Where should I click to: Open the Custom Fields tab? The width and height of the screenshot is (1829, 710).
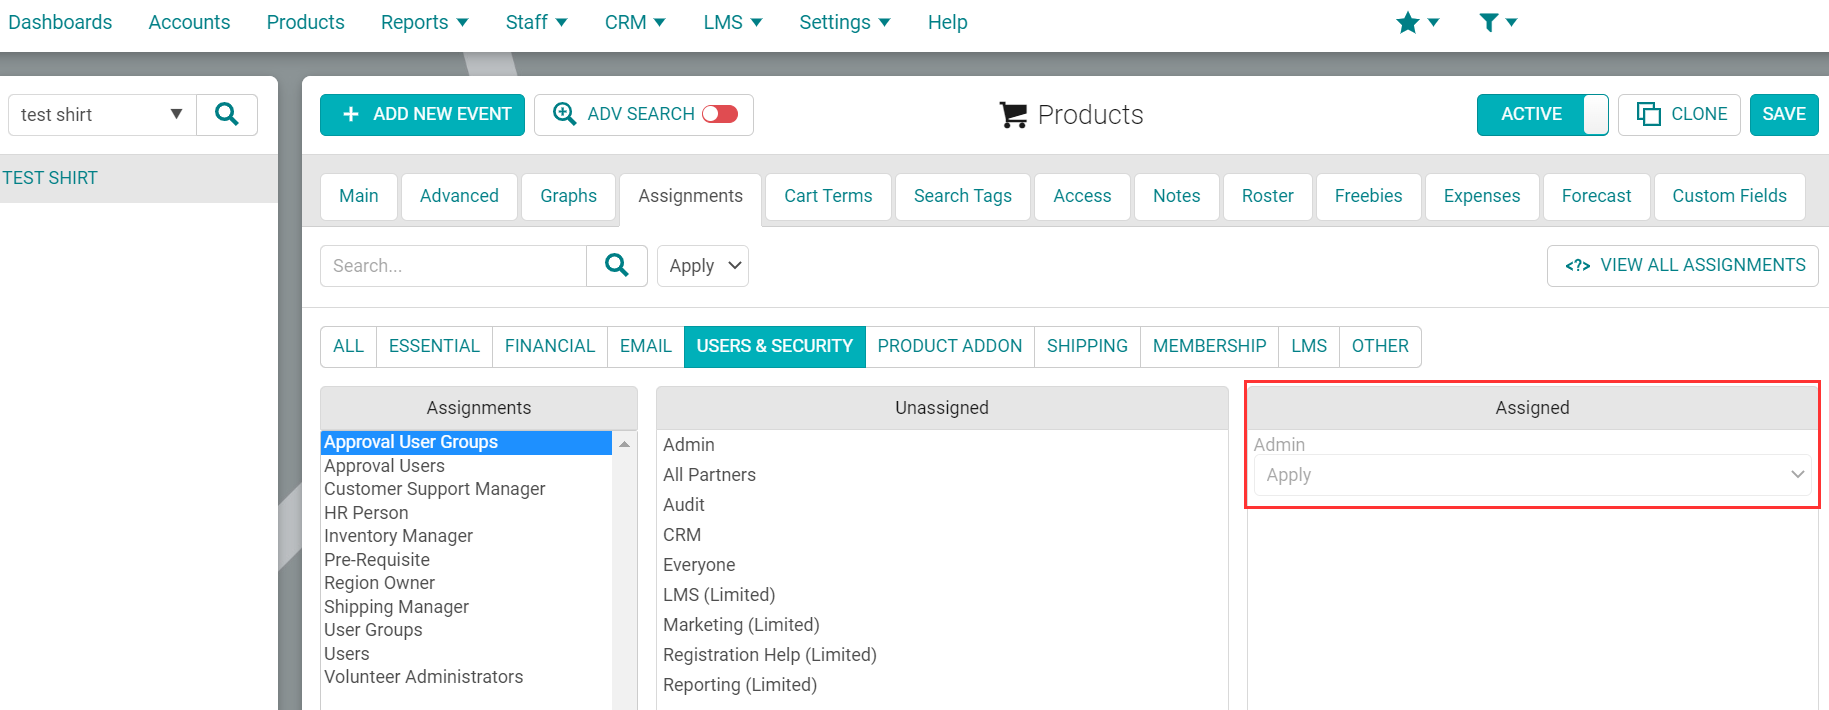click(x=1729, y=196)
